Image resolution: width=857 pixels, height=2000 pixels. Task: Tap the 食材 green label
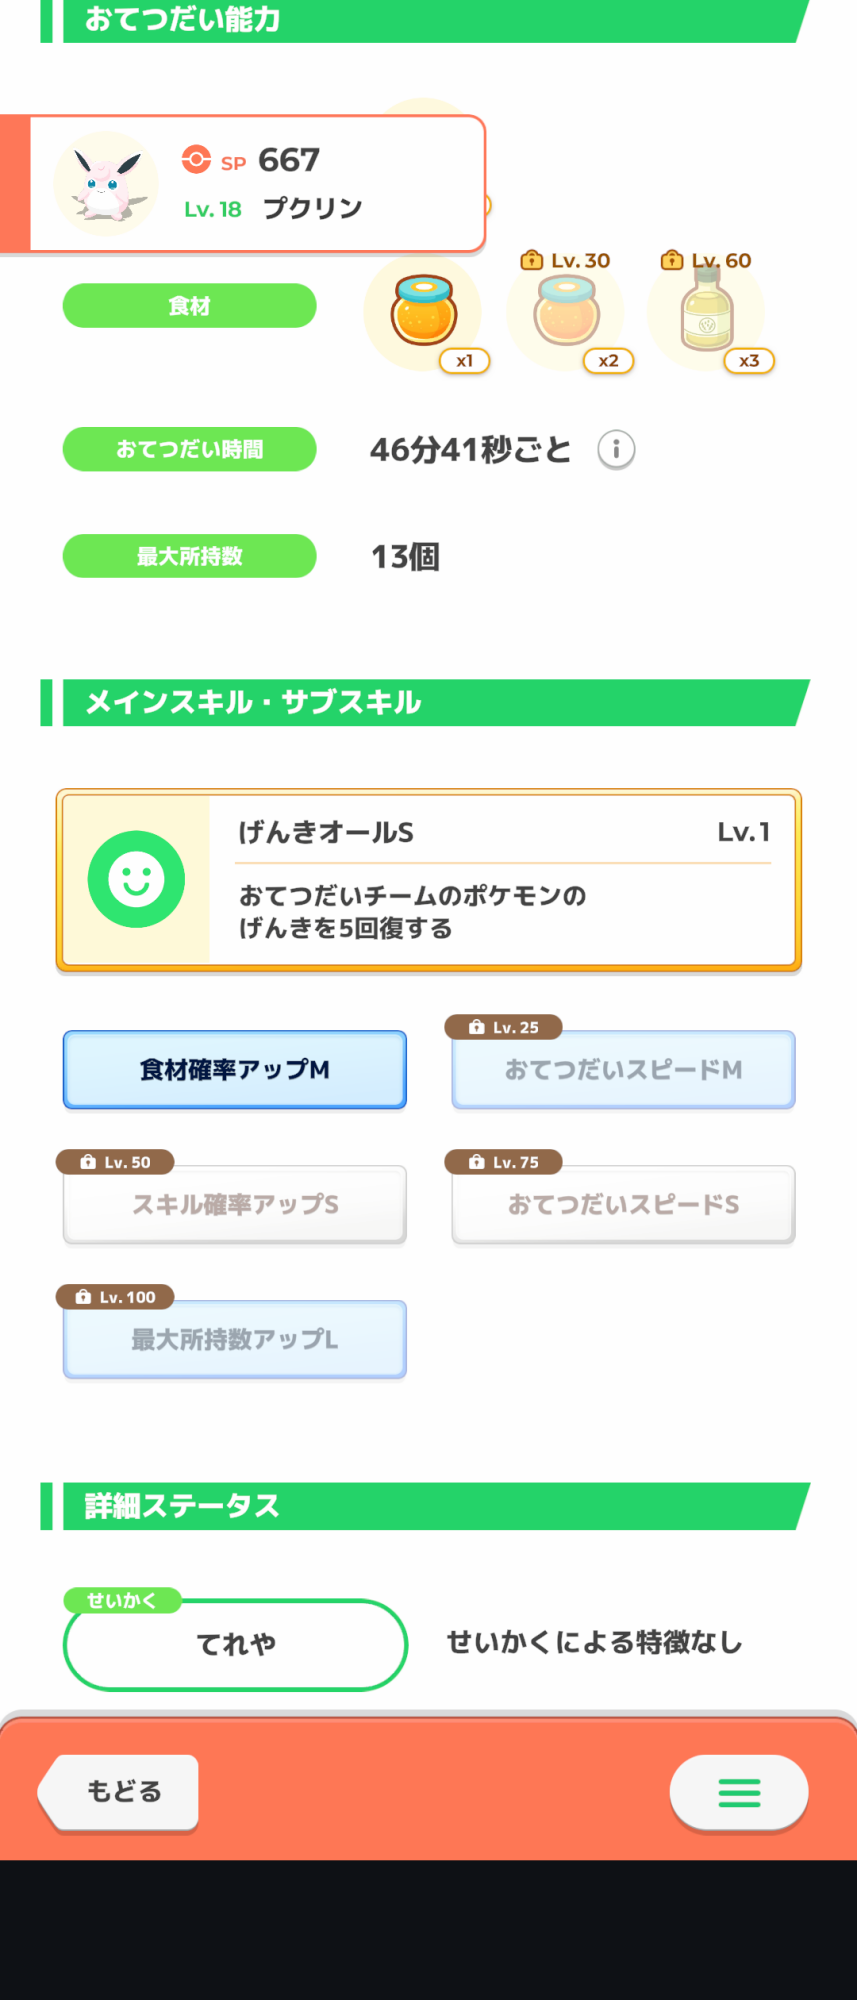[x=190, y=306]
